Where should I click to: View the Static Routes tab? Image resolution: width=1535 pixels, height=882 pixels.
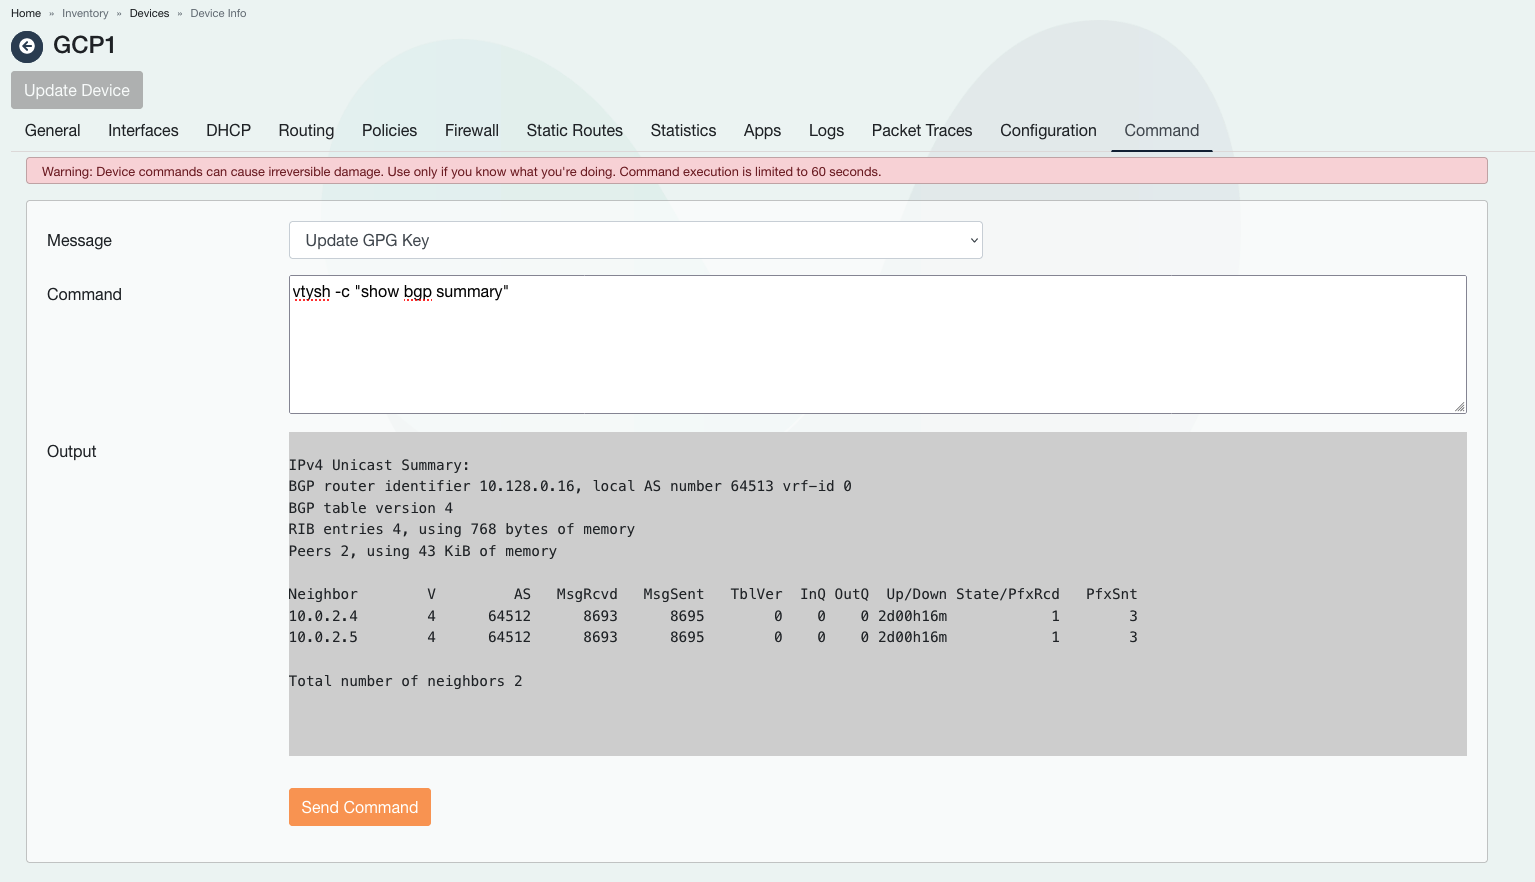574,130
